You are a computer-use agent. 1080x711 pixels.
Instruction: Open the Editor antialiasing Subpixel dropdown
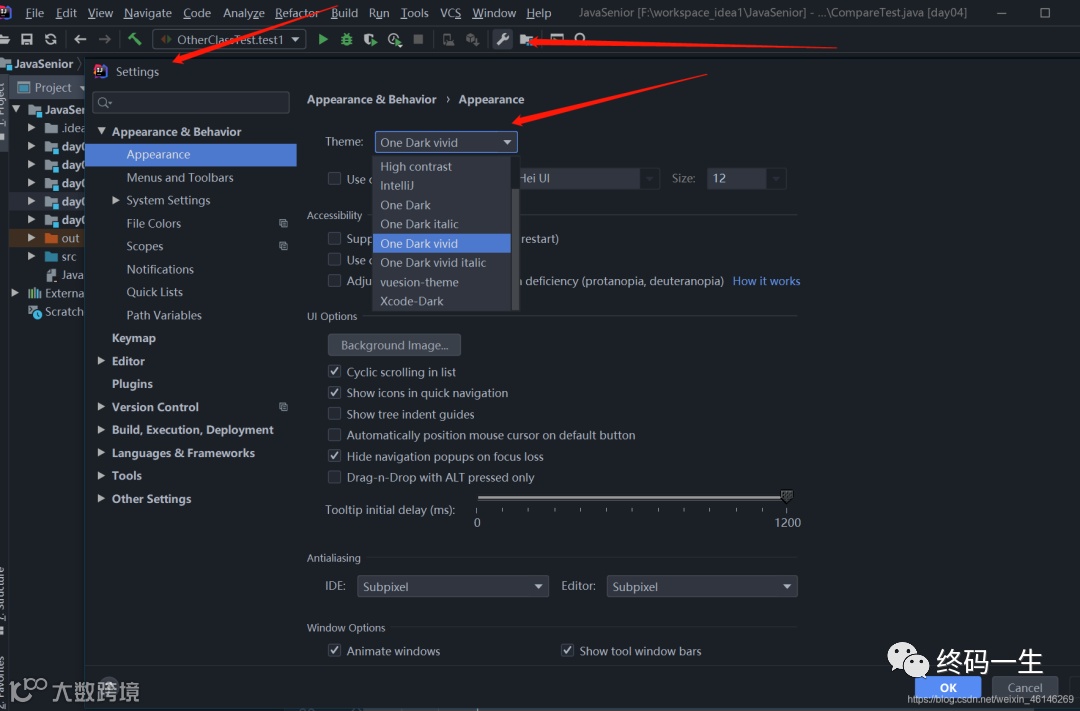click(702, 586)
